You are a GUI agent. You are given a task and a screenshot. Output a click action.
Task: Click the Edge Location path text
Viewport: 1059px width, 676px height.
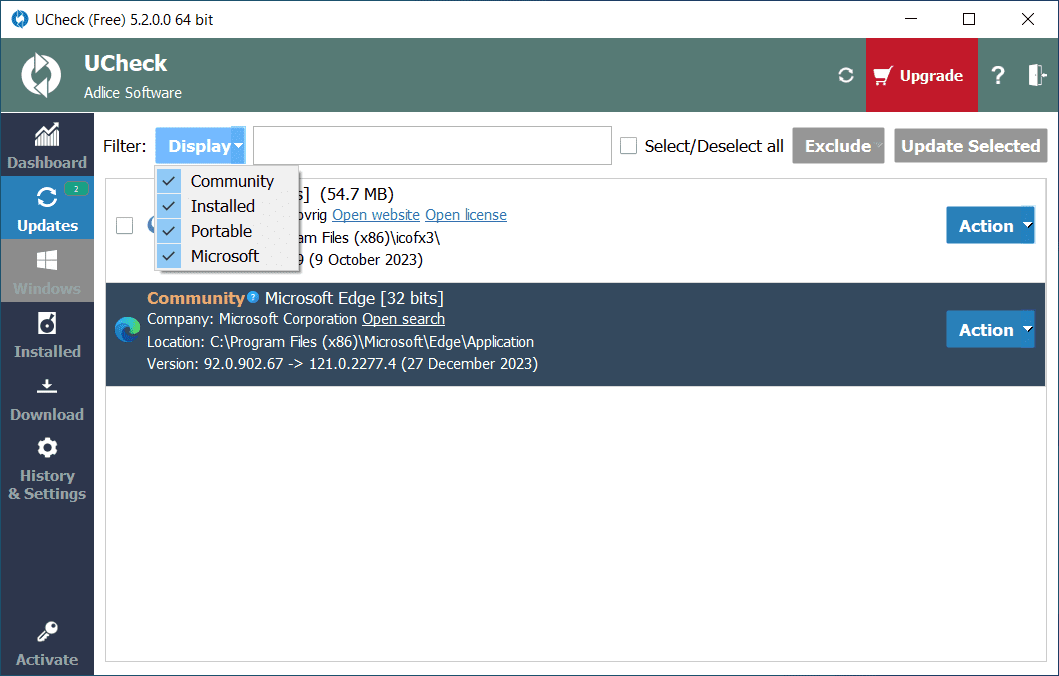coord(340,342)
